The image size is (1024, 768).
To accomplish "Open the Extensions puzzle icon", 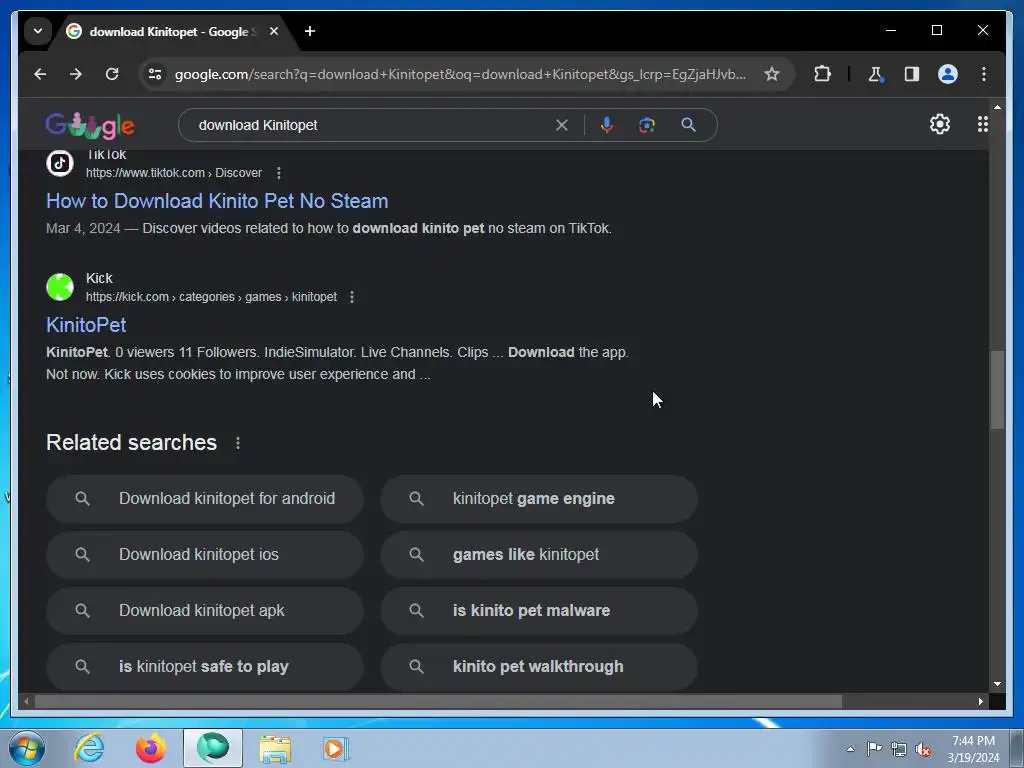I will (822, 74).
